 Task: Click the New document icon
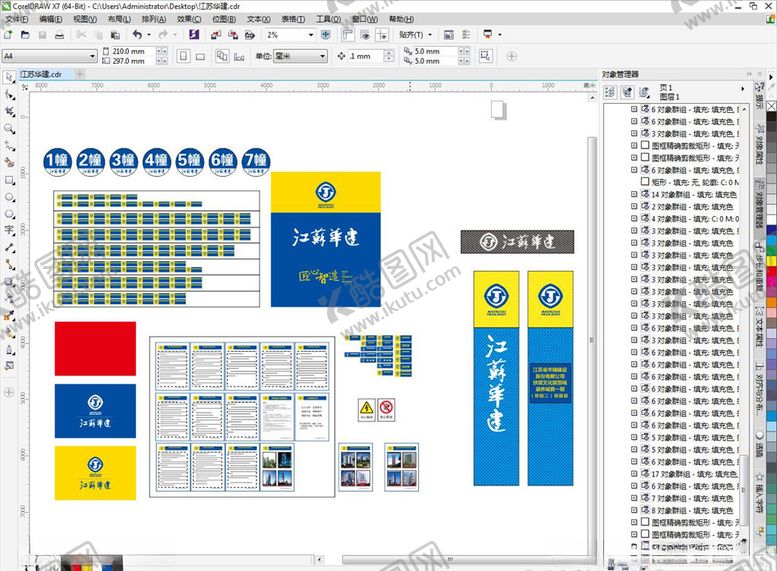pos(8,35)
